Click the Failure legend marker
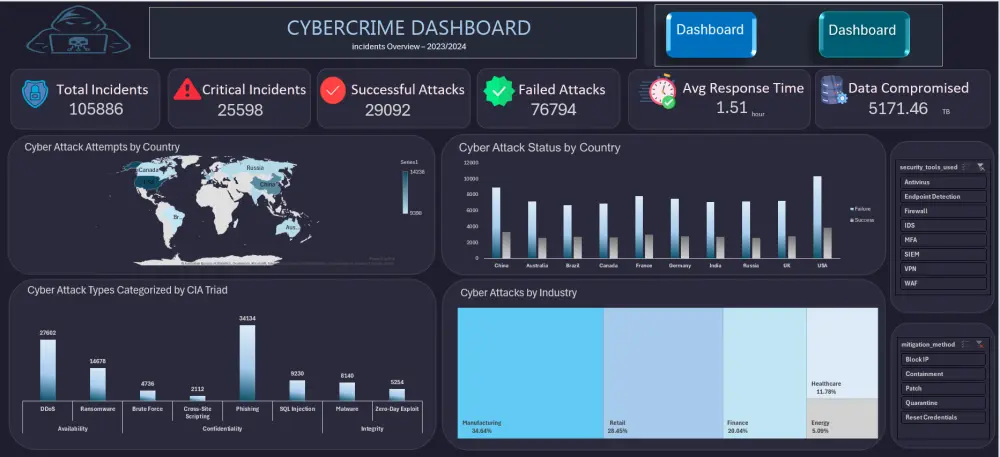Image resolution: width=1000 pixels, height=457 pixels. point(851,209)
